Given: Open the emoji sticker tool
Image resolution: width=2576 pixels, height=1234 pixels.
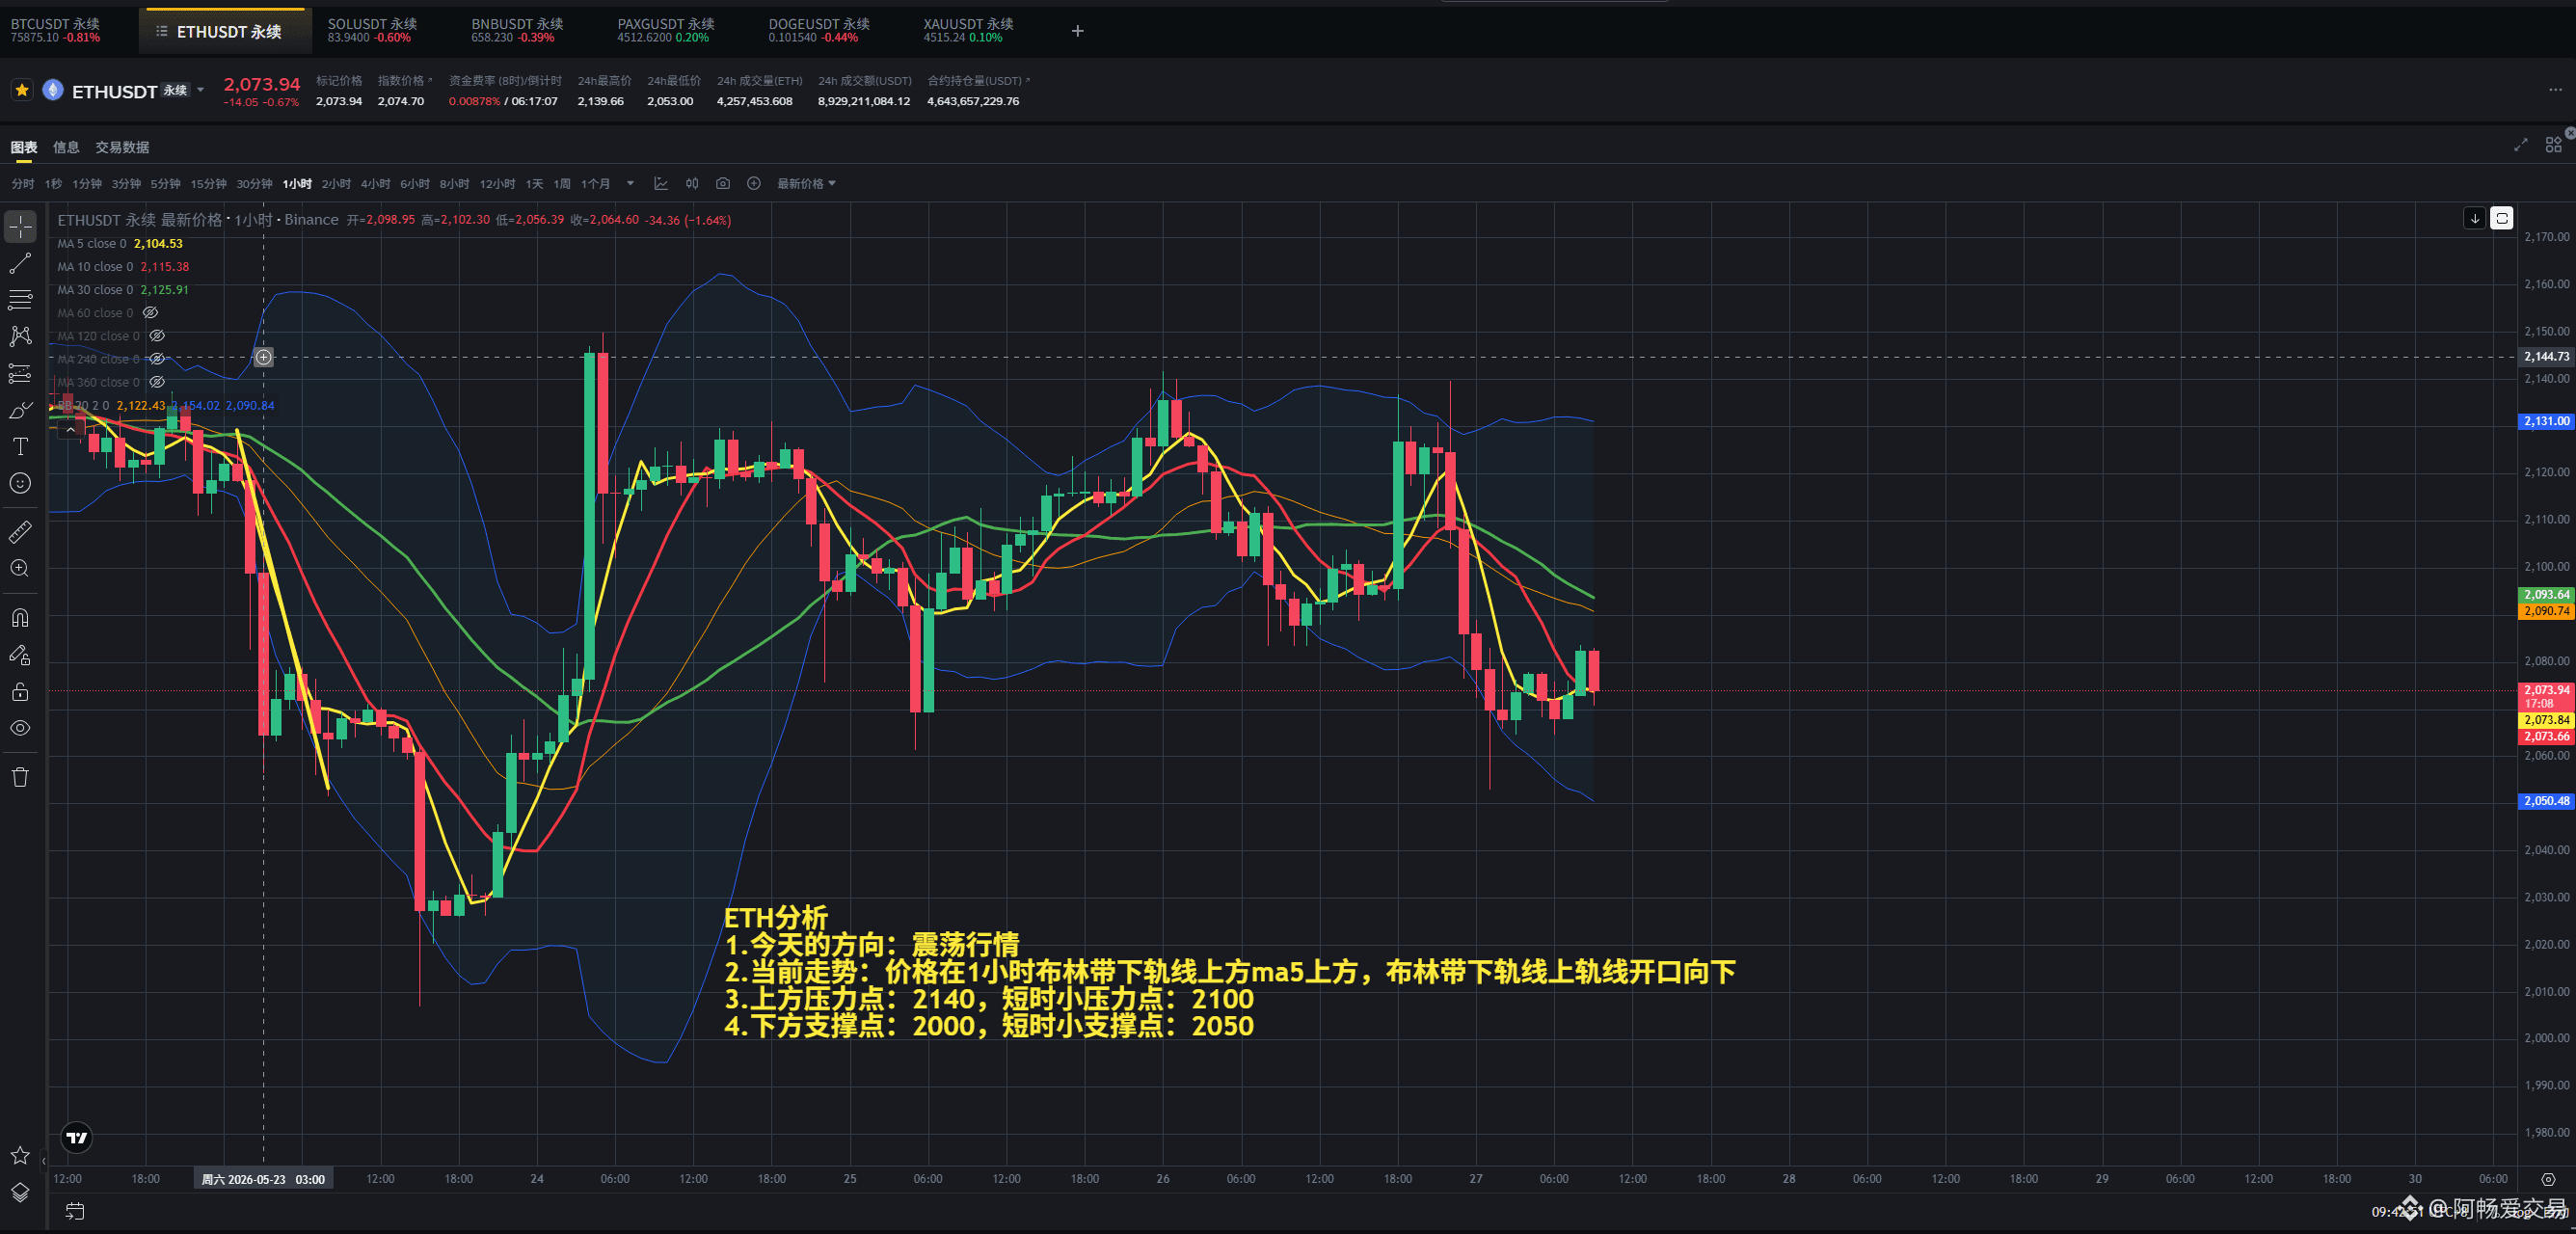Looking at the screenshot, I should click(20, 484).
